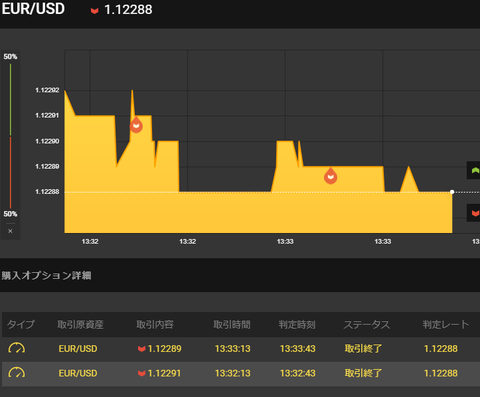Click the 13:32:13 trade time cell
Screen dimensions: 480x397
click(232, 373)
